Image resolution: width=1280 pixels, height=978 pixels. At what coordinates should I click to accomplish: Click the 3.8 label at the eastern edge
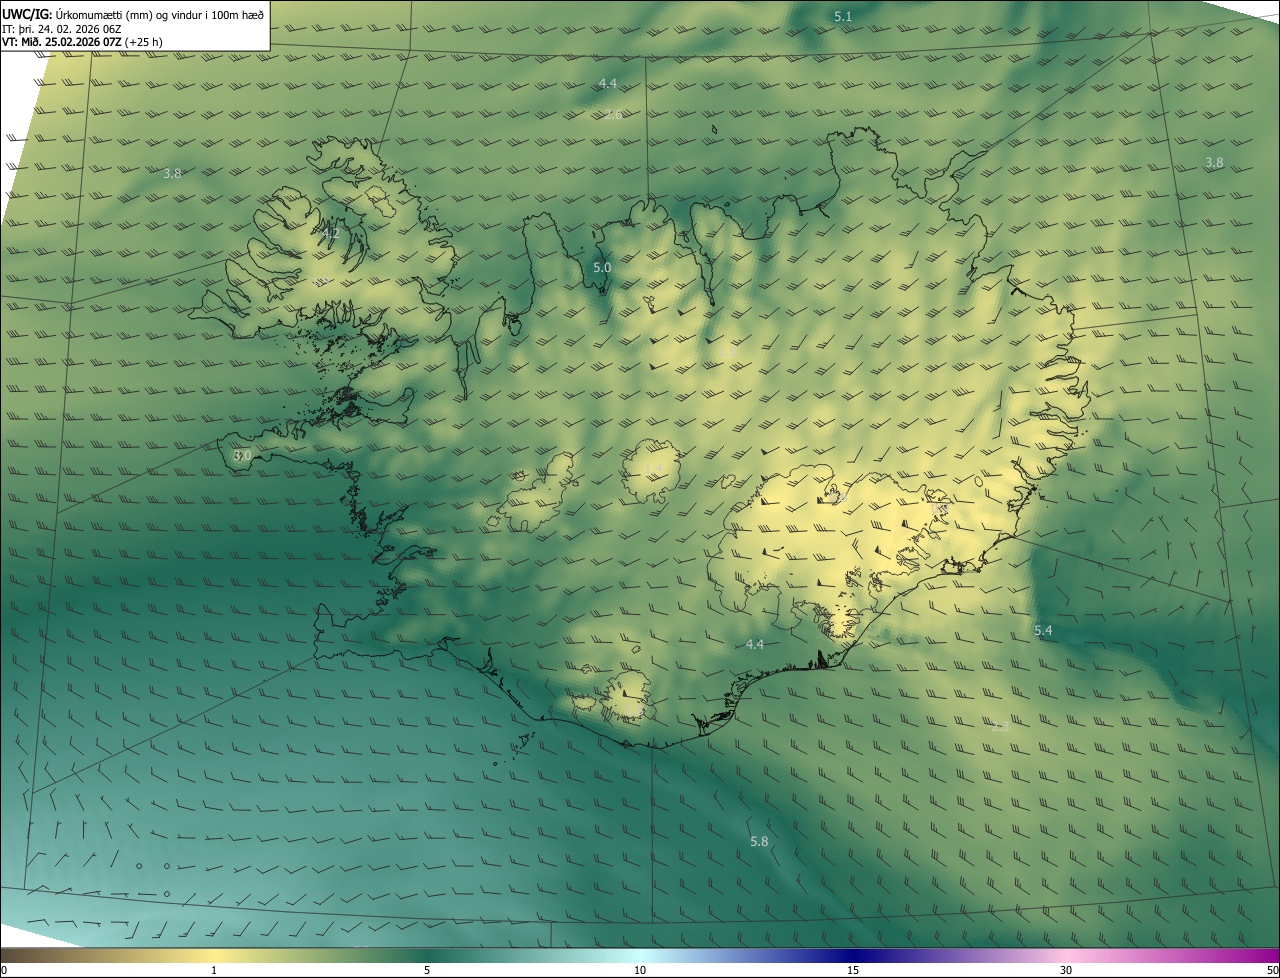coord(1214,162)
